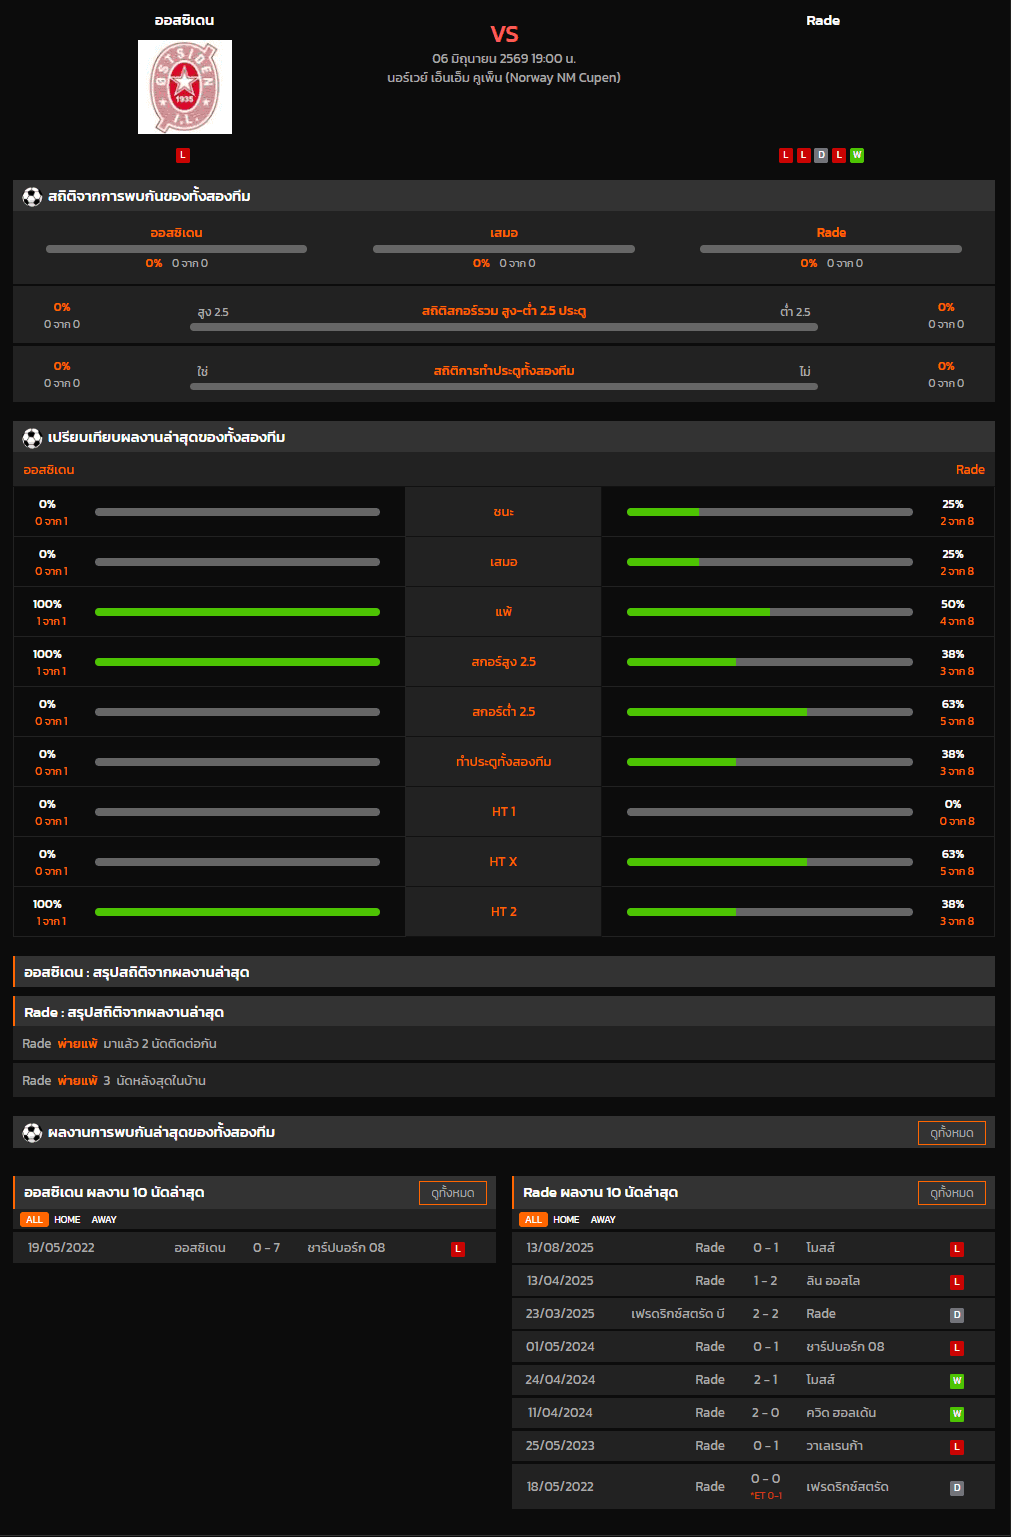Click สถิติสกอร์รวม สูง-ต่ำ 2.5 ประตู label
The width and height of the screenshot is (1011, 1537).
point(504,311)
